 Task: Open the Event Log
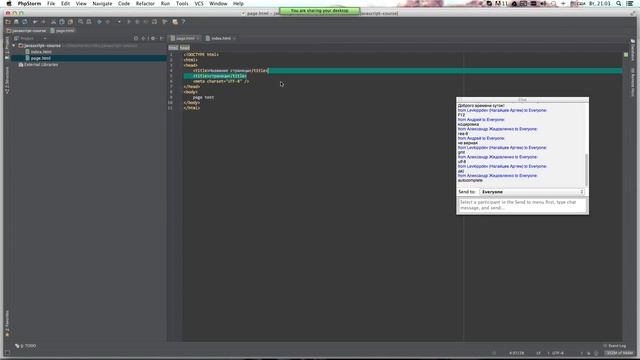(x=615, y=346)
